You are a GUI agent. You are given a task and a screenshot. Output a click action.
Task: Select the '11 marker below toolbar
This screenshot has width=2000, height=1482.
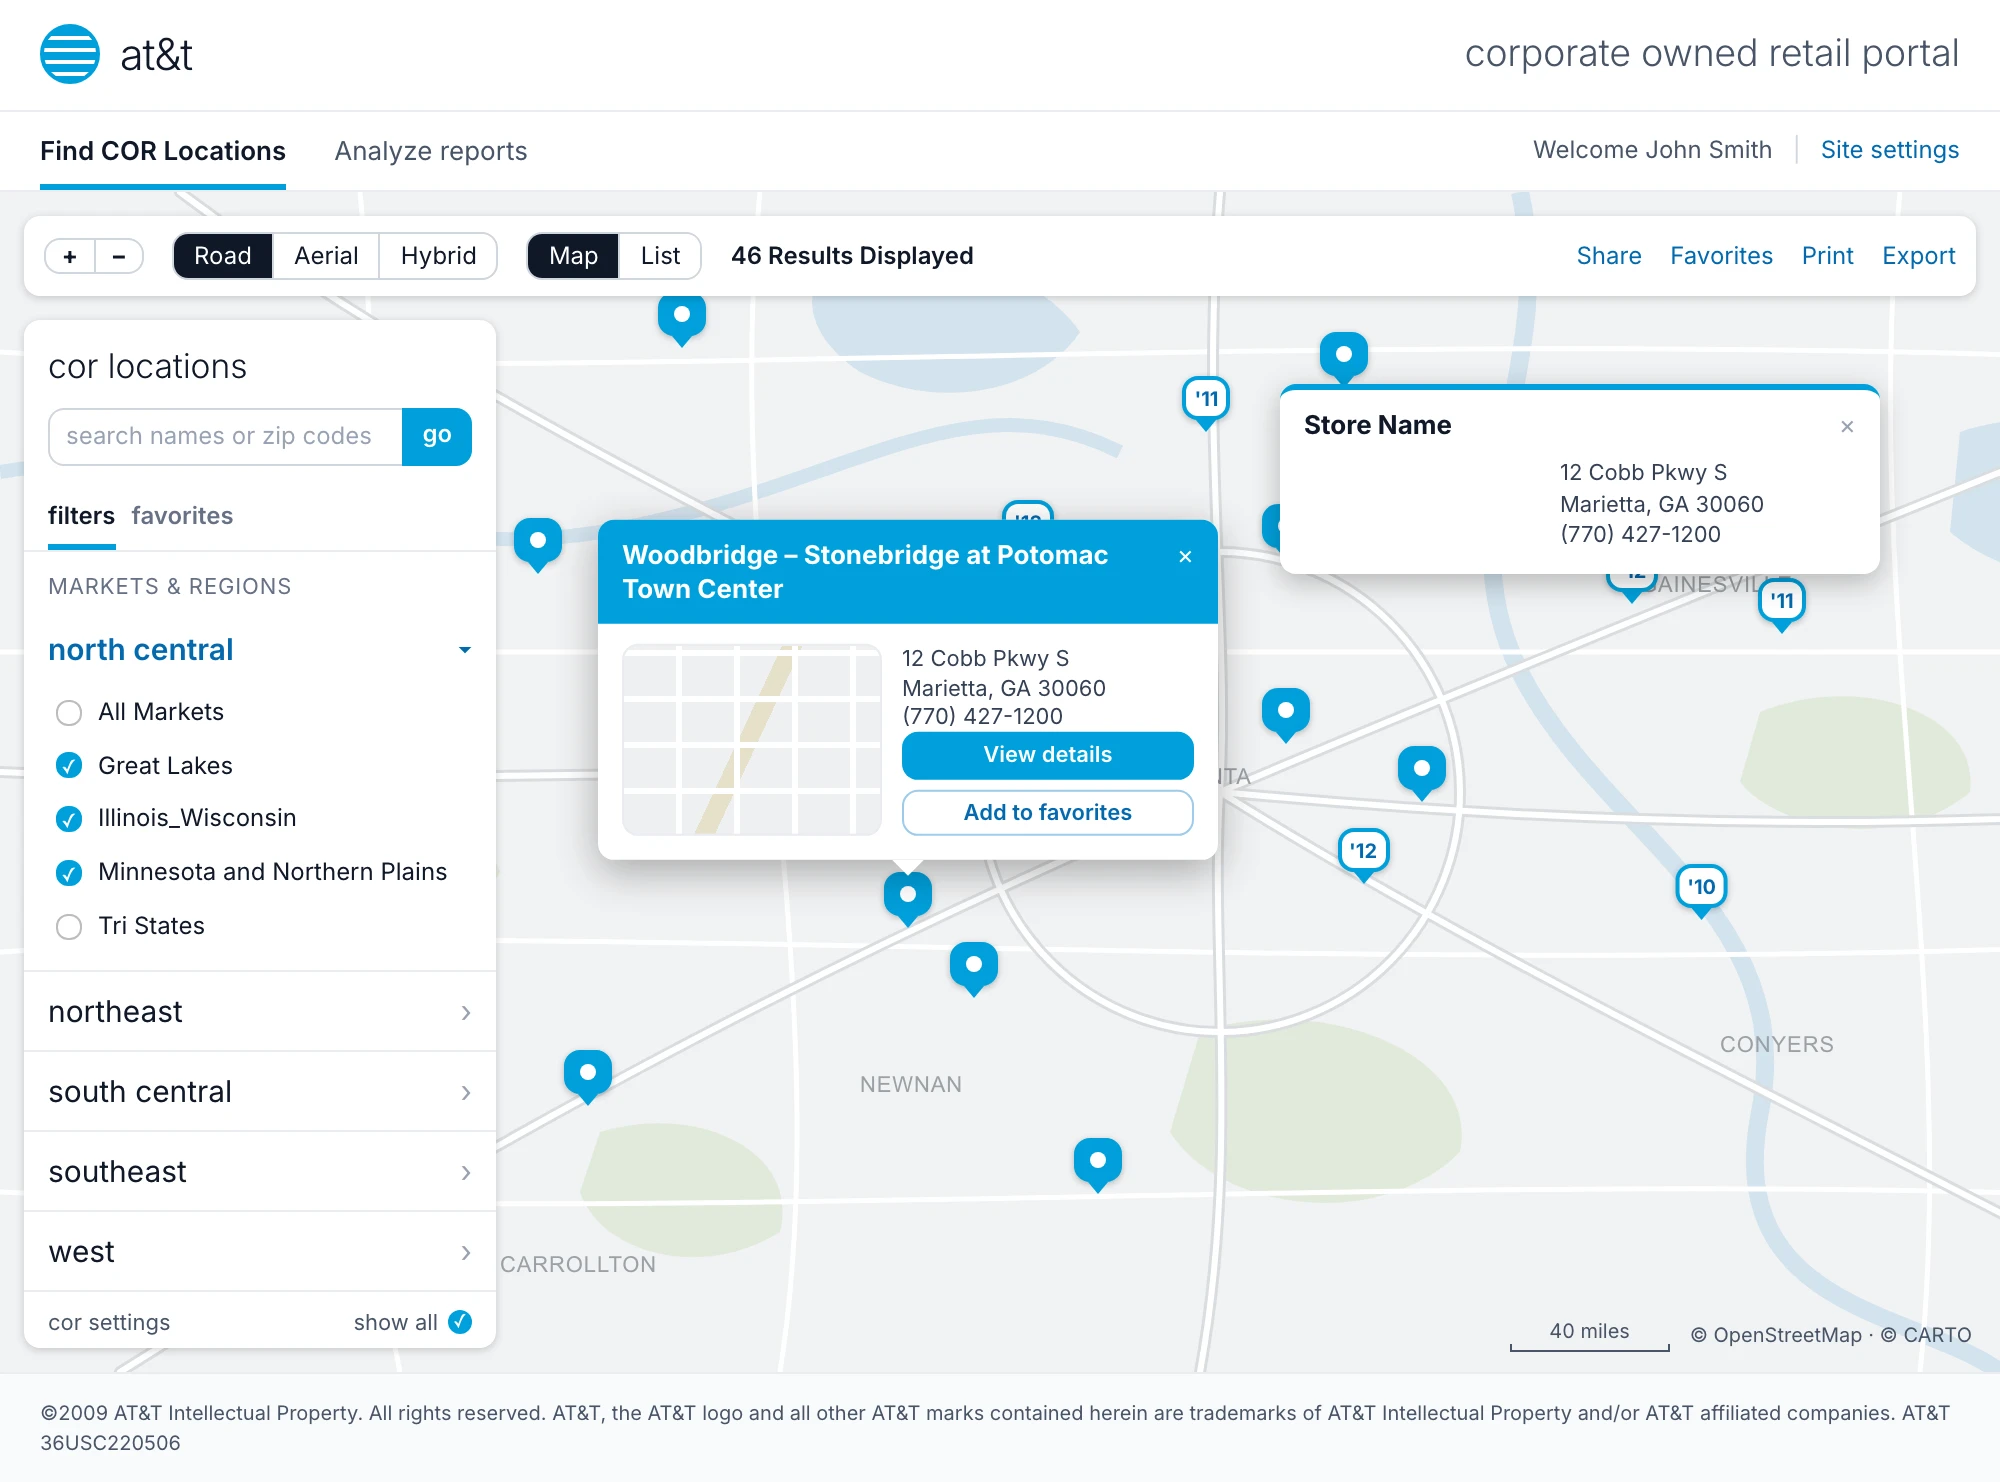[1206, 402]
